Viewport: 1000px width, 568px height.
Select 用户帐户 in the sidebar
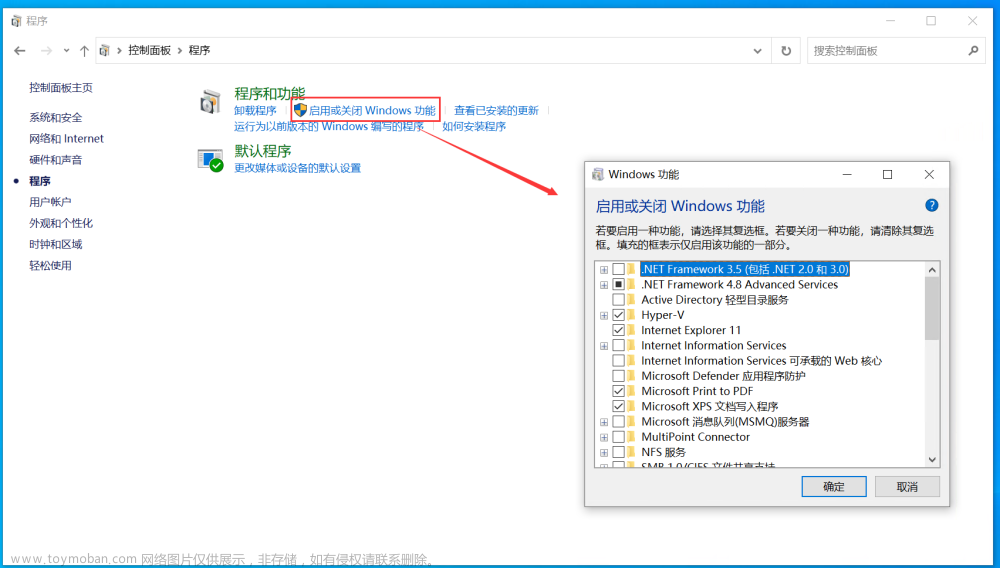pos(50,201)
